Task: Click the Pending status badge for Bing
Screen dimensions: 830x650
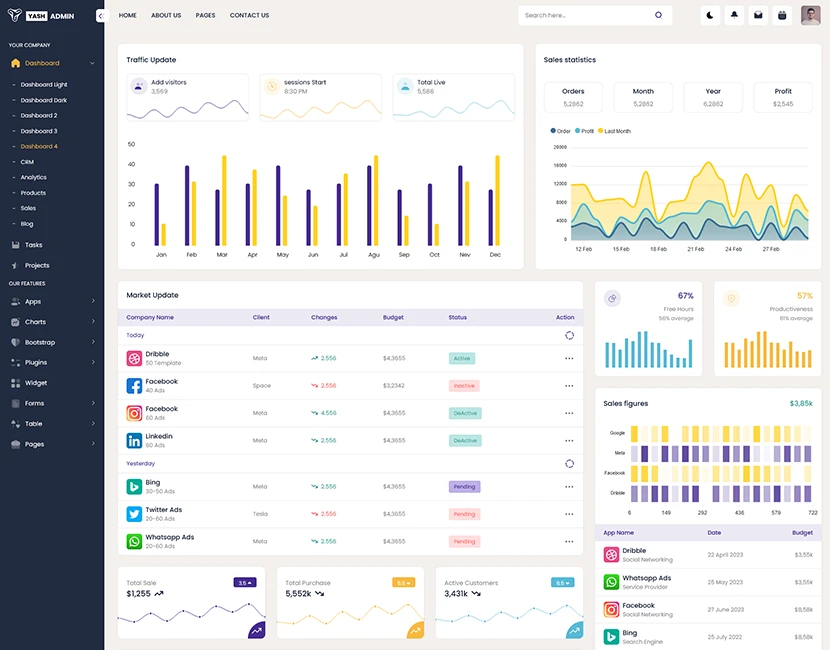Action: 464,486
